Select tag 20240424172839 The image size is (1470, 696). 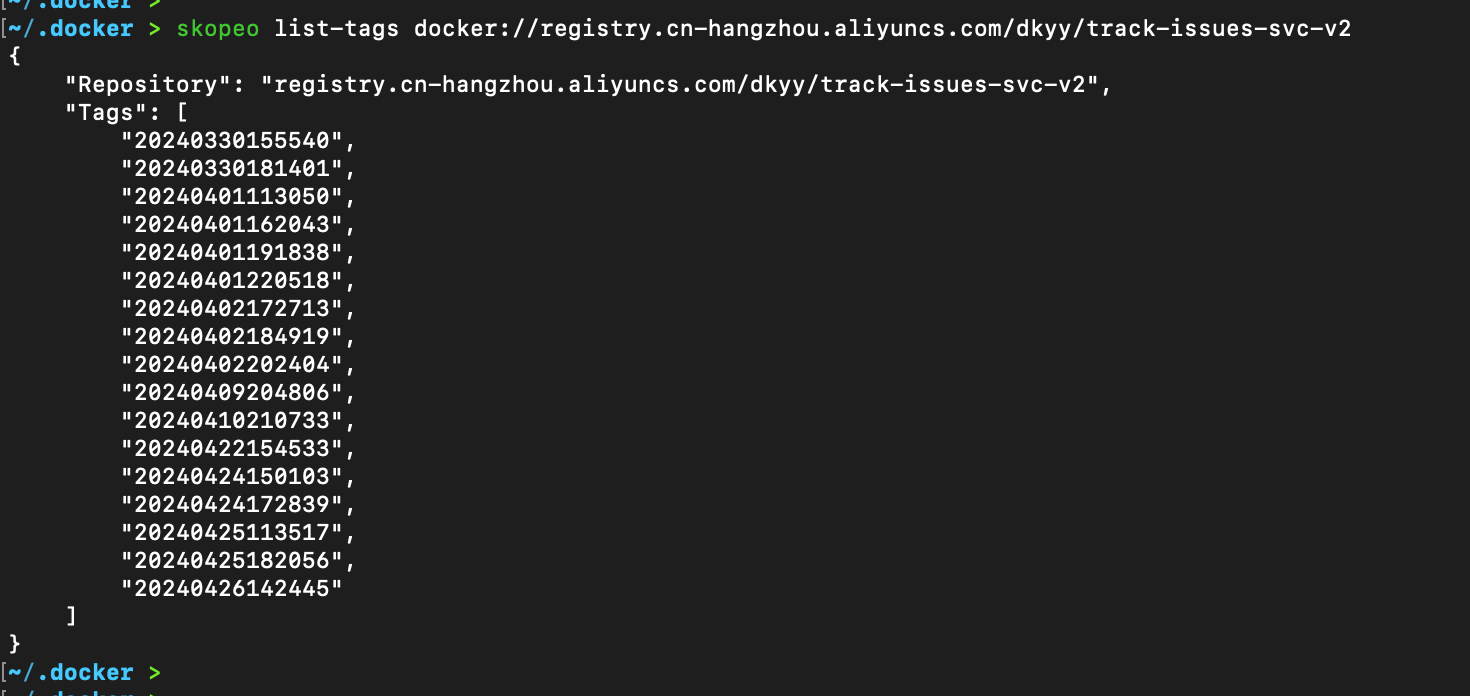(x=232, y=504)
